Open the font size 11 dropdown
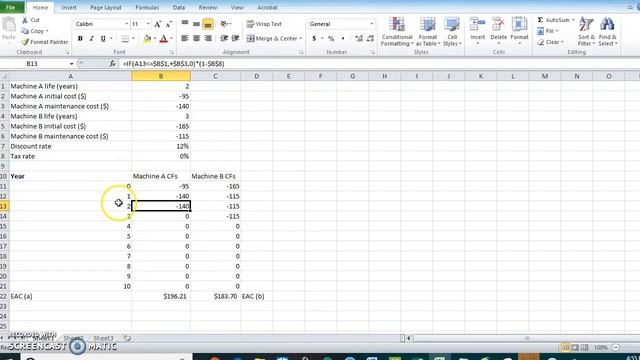This screenshot has height=360, width=640. click(x=148, y=24)
